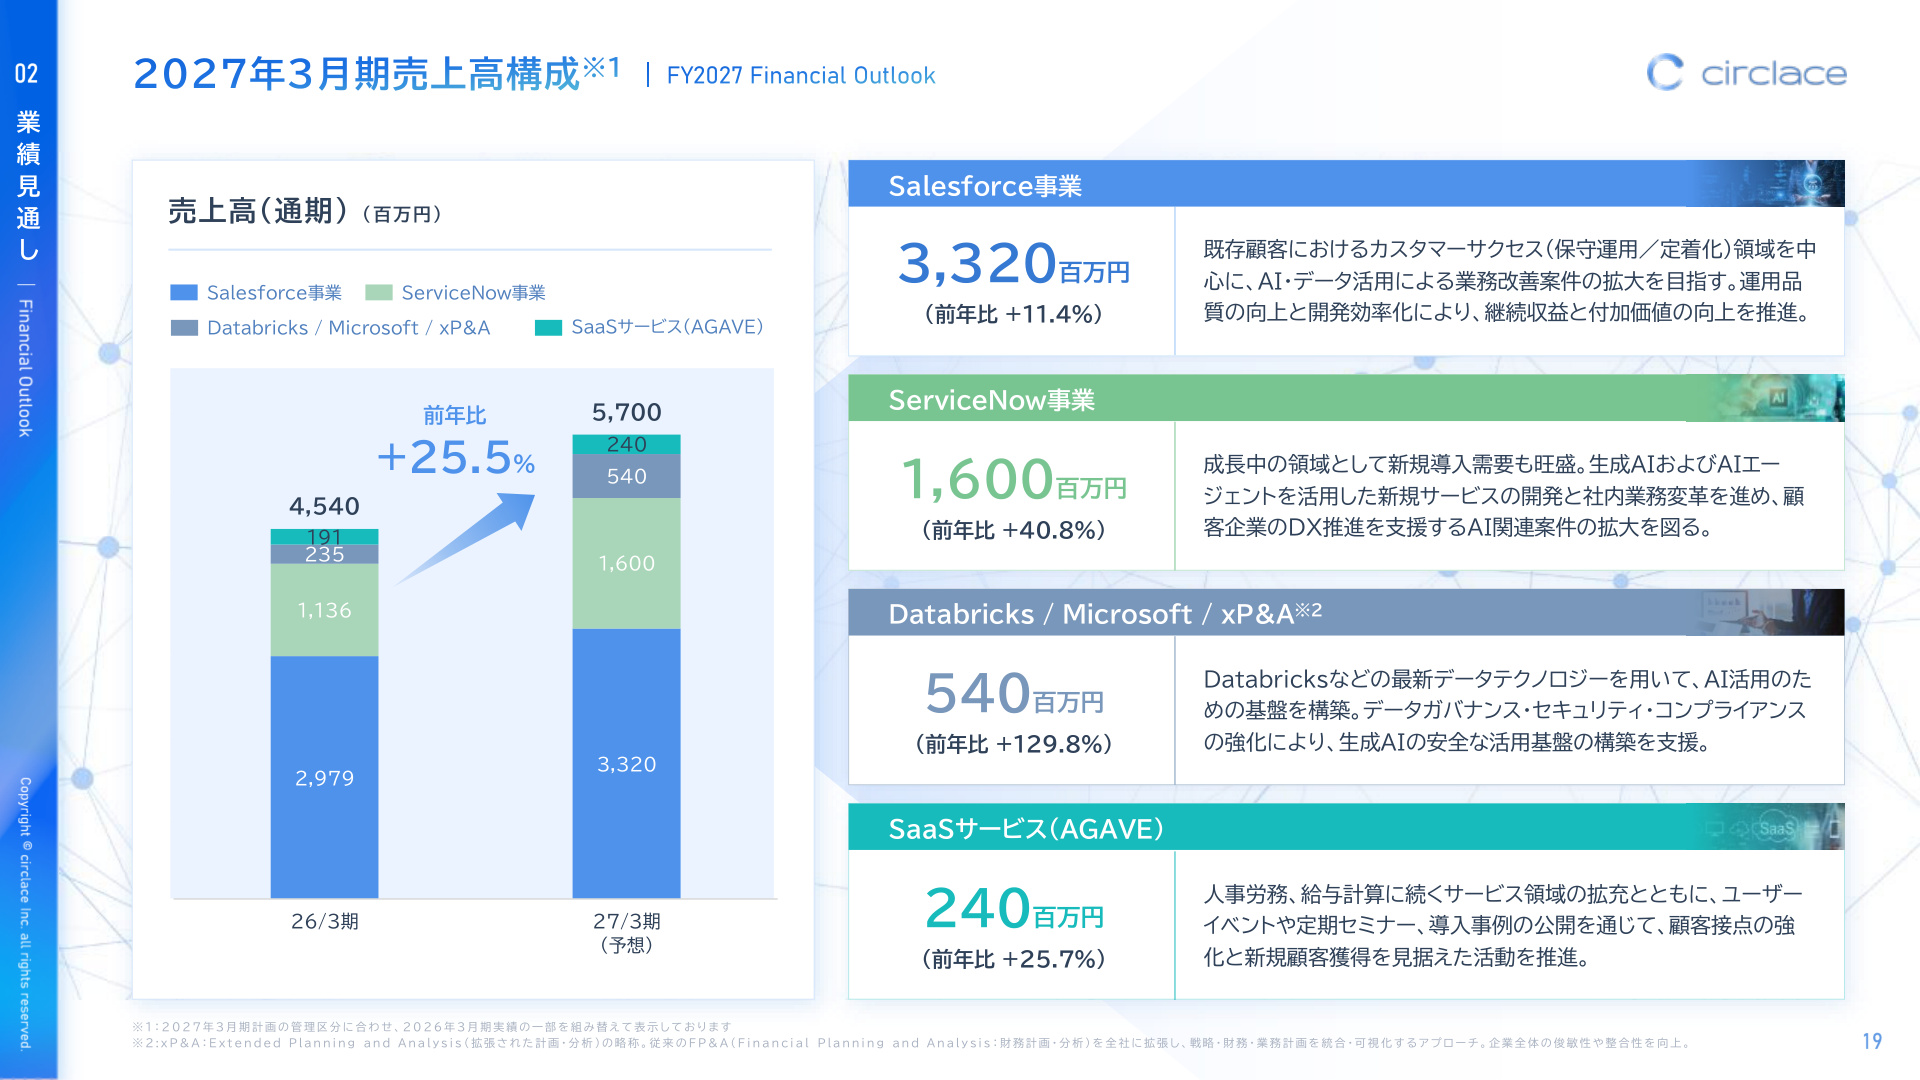Open the Databricks header image thumbnail

coord(1765,612)
